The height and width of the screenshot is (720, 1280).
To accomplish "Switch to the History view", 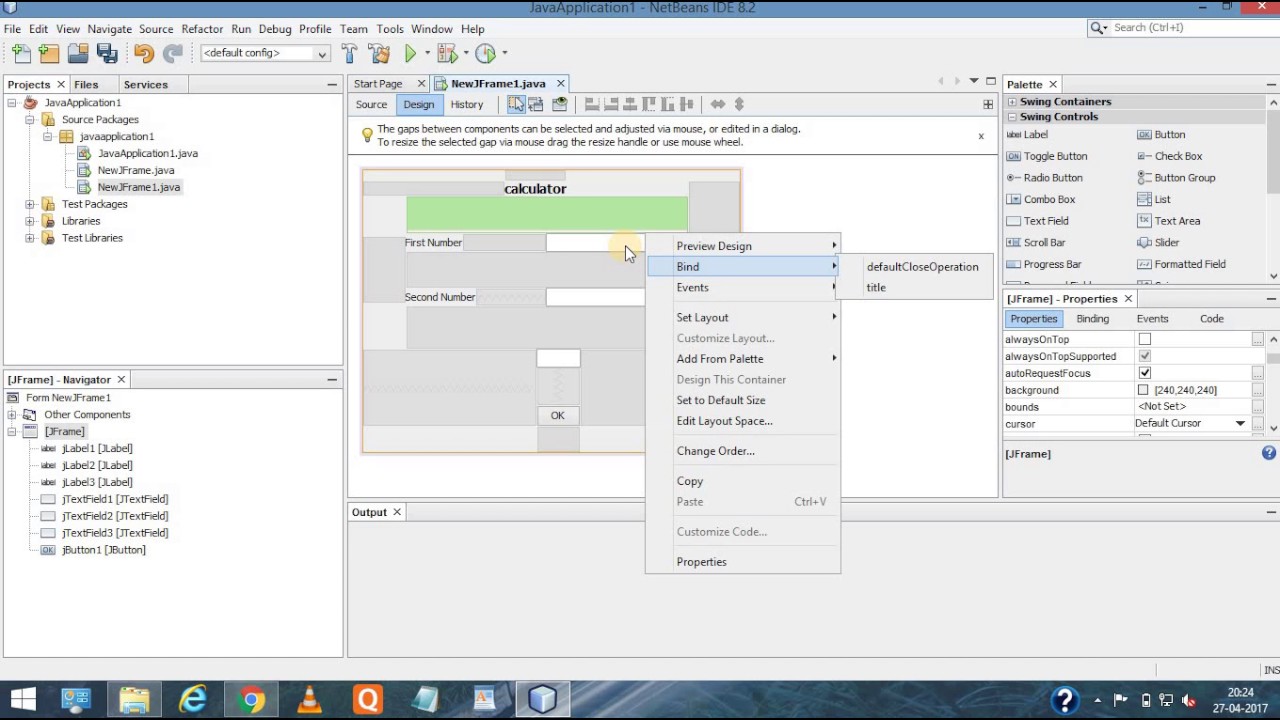I will (x=467, y=104).
